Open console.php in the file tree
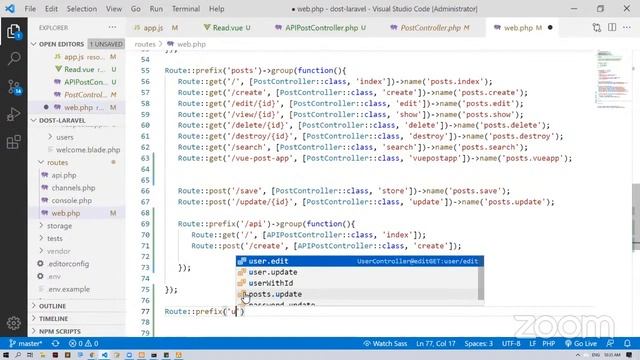640x360 pixels. tap(71, 200)
